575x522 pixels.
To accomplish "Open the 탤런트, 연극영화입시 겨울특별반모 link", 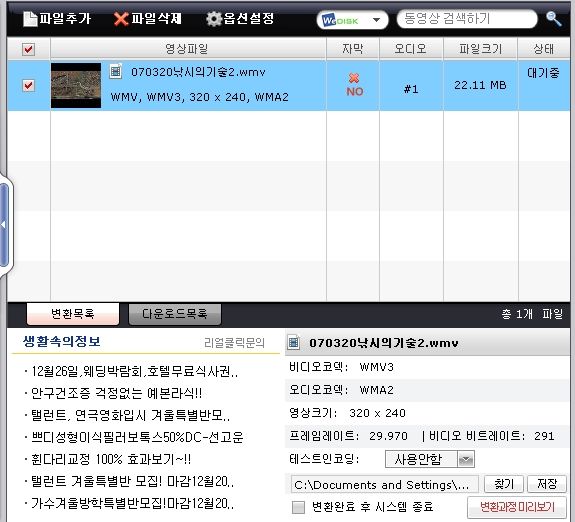I will [131, 416].
